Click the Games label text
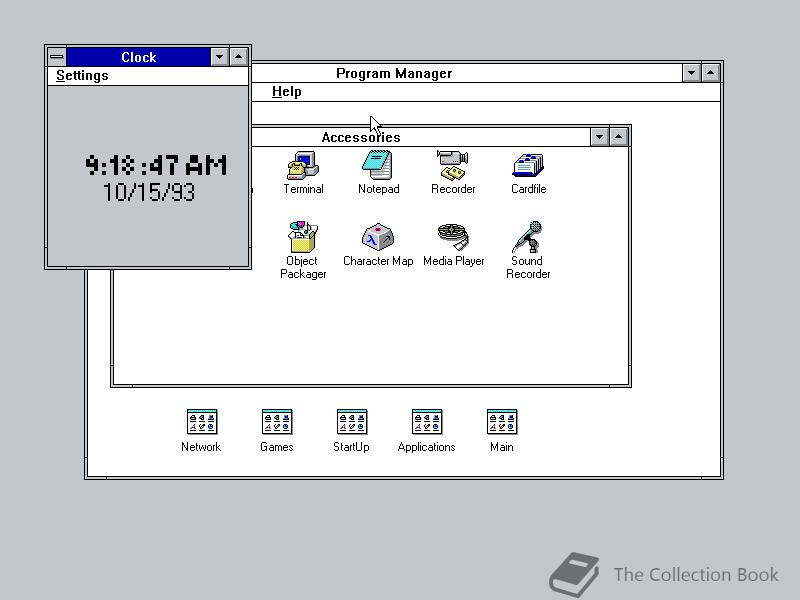800x600 pixels. [x=277, y=447]
